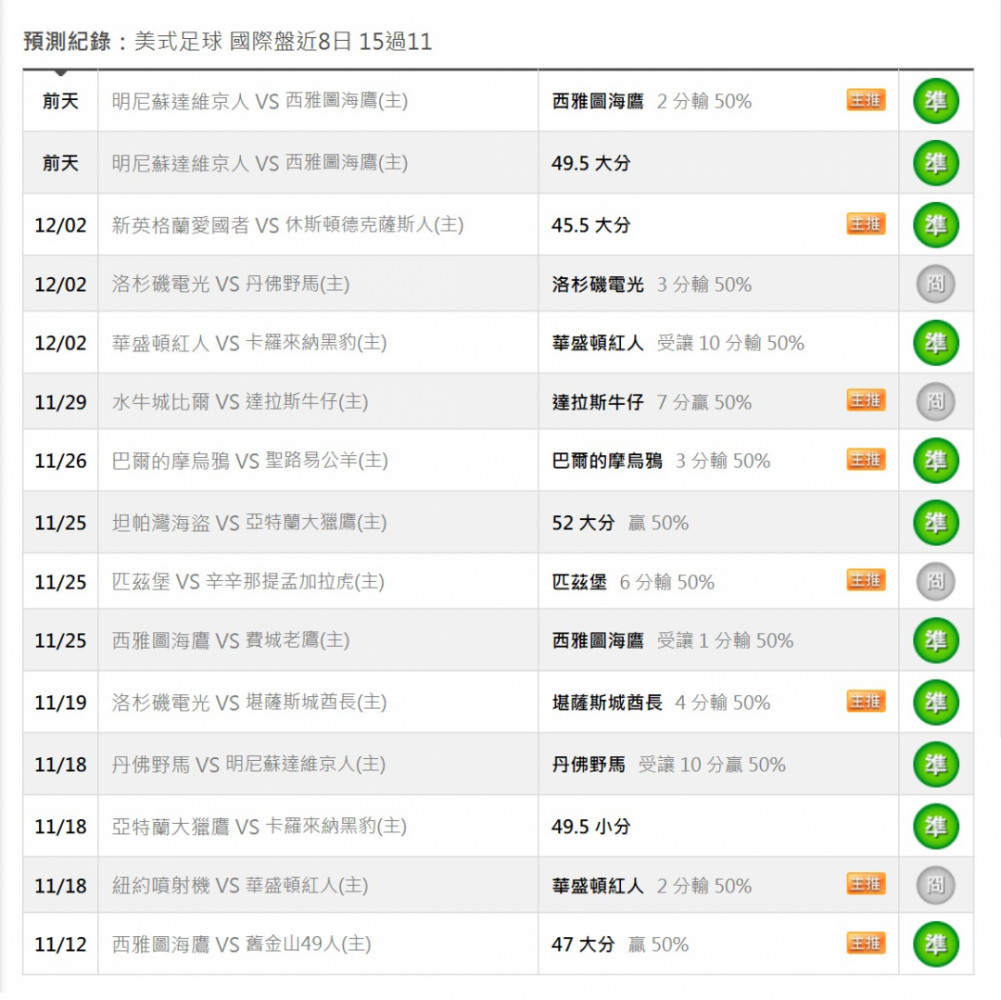Select the matchup 匹茲堡 VS 辛辛那提孟加拉虎(主)
Image resolution: width=1001 pixels, height=1000 pixels.
coord(248,582)
